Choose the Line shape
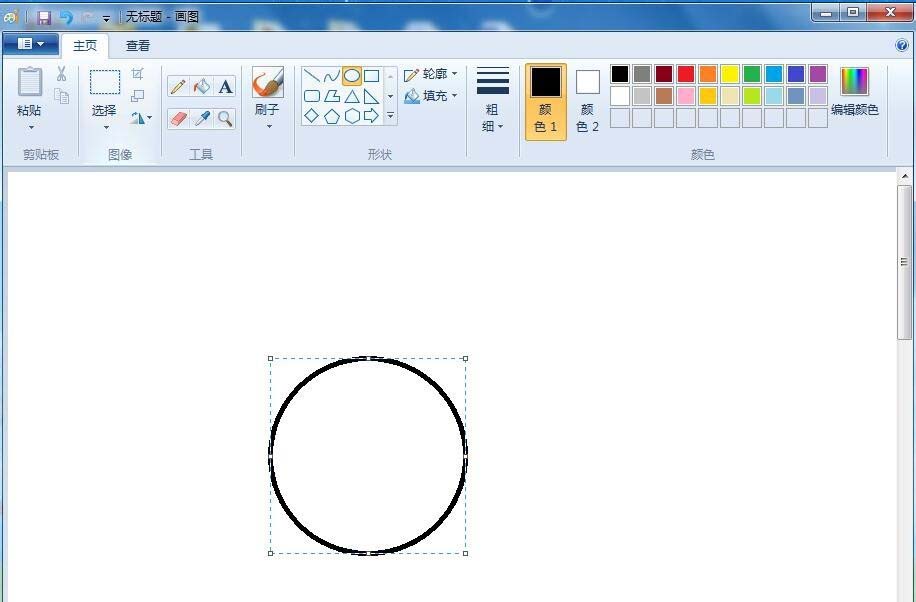916x602 pixels. coord(311,76)
